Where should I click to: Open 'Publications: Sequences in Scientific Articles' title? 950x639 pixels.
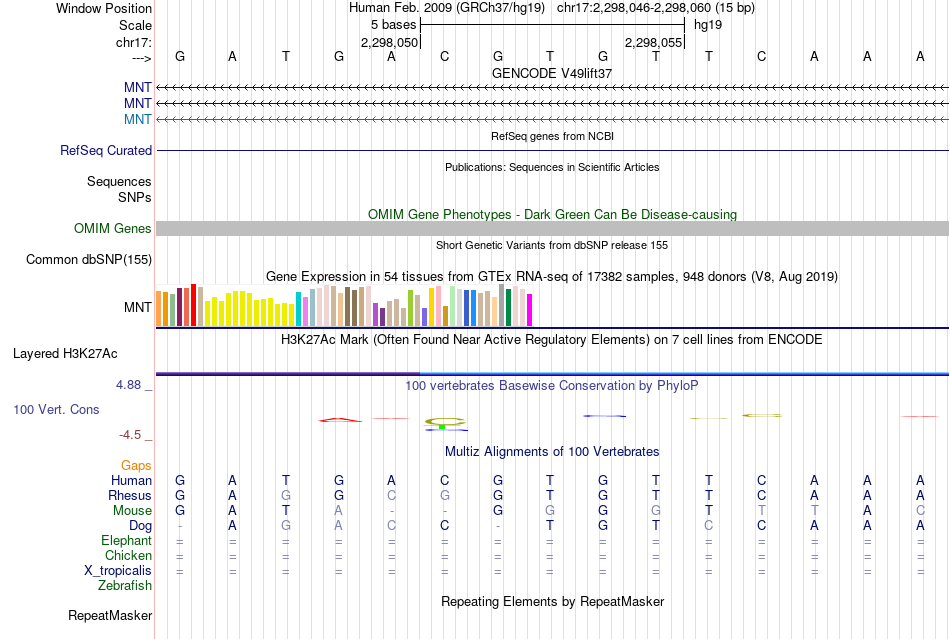[x=552, y=167]
